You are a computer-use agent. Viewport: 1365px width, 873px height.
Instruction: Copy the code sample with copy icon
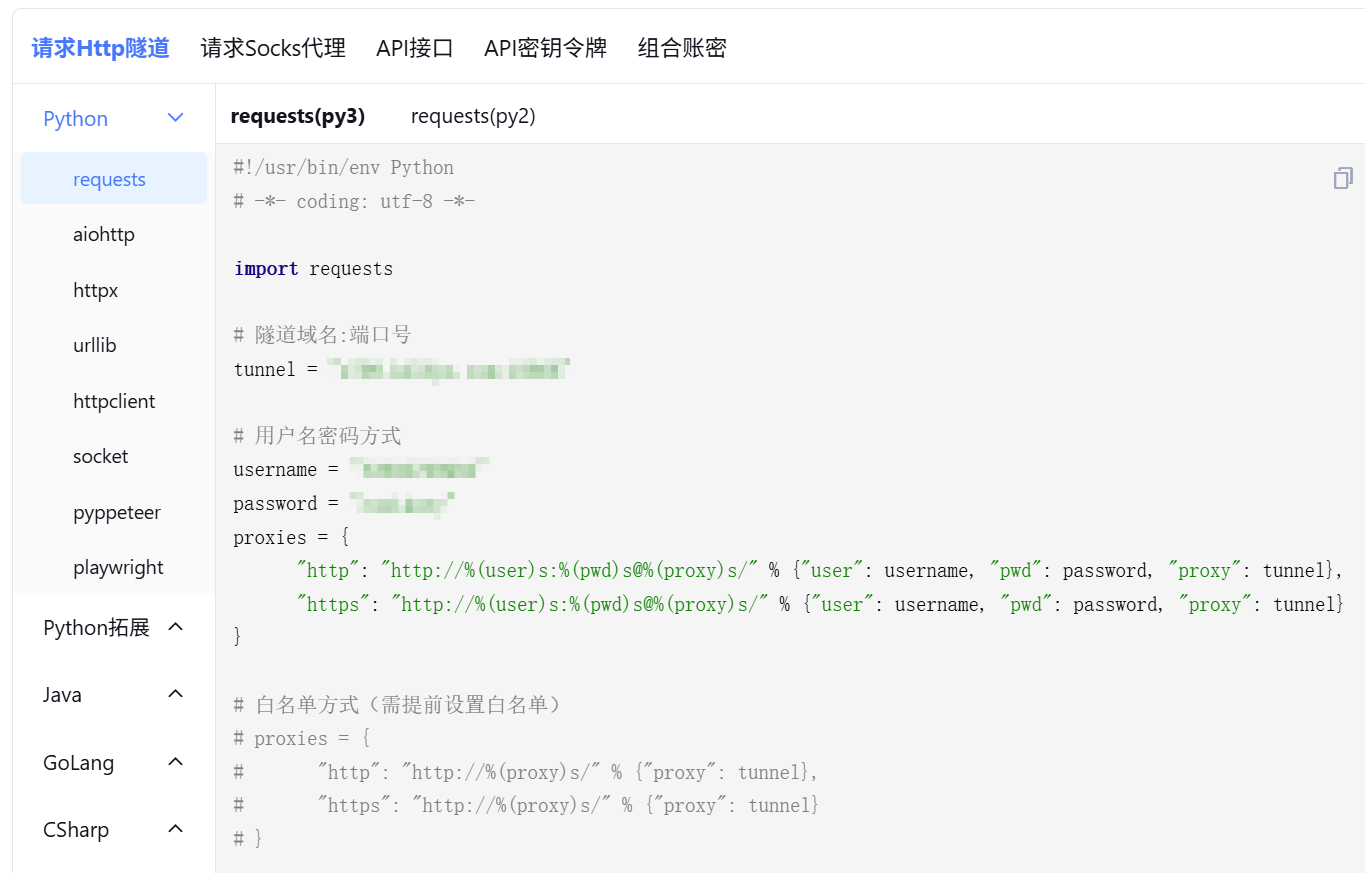[1342, 178]
